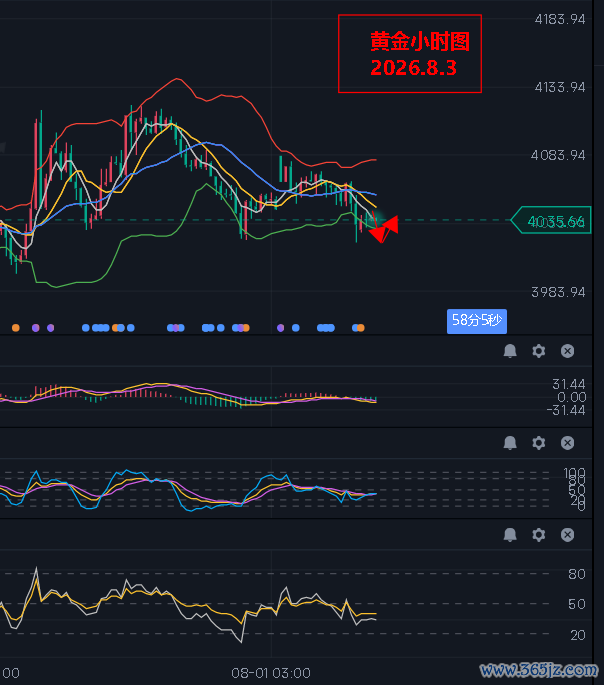Close the RSI indicator panel
This screenshot has height=685, width=604.
pos(567,535)
